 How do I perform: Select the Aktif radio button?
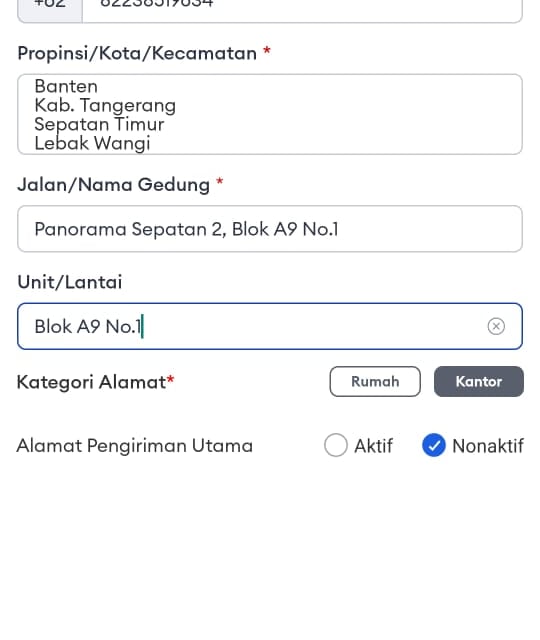point(336,445)
